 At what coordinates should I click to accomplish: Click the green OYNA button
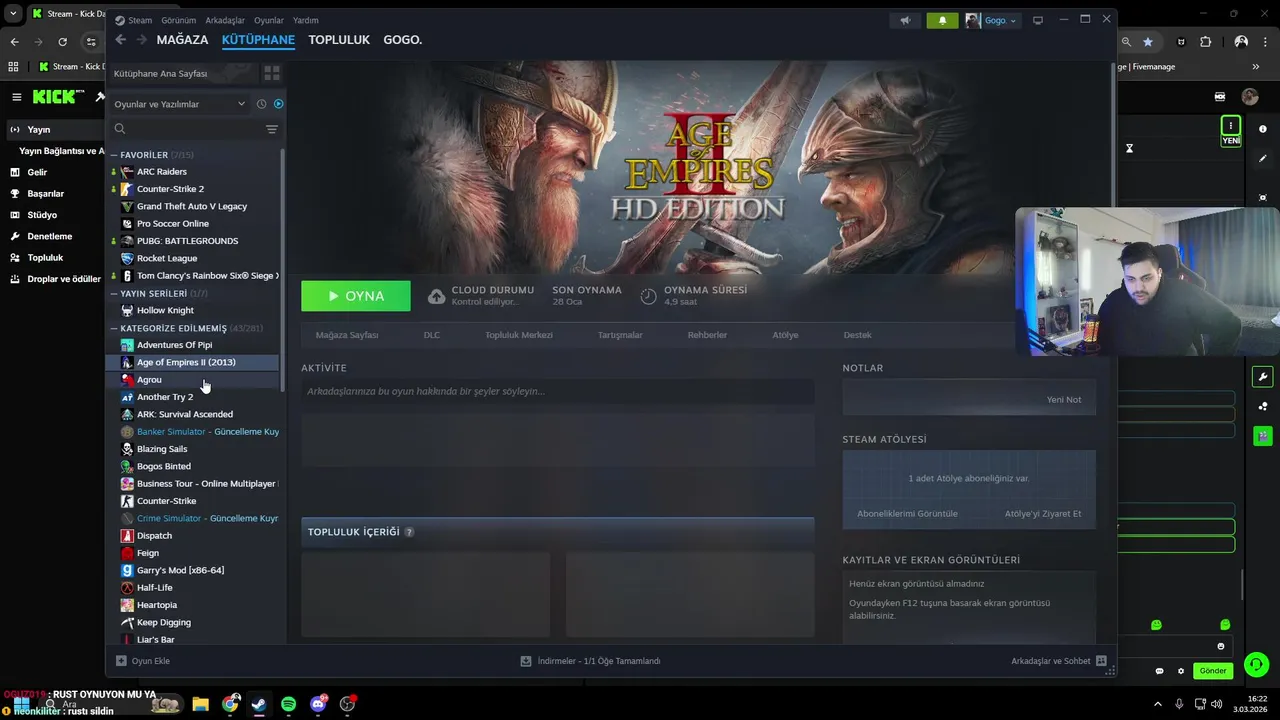356,296
